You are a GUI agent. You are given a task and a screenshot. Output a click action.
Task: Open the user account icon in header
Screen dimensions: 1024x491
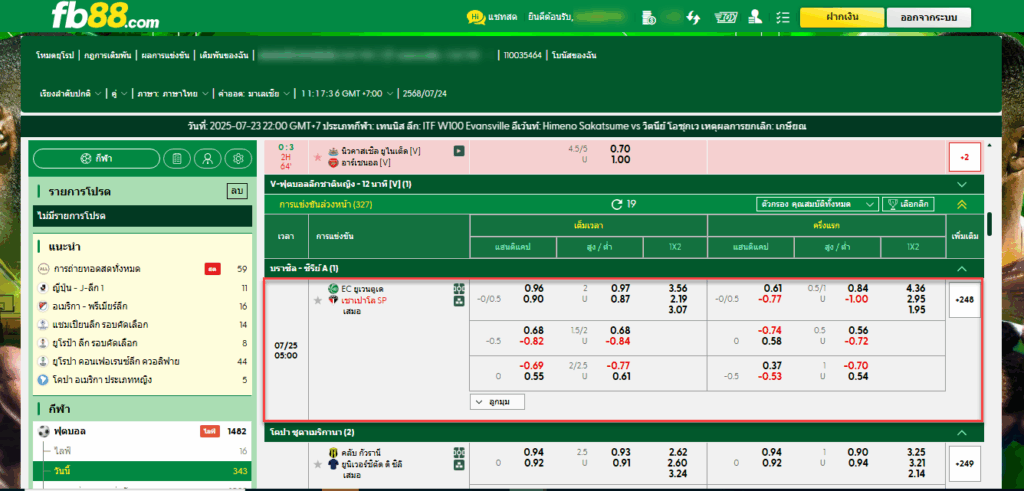(756, 18)
